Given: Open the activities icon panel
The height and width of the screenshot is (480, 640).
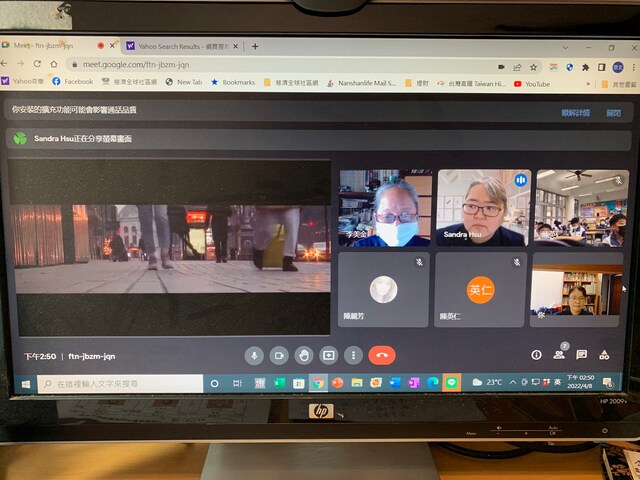Looking at the screenshot, I should click(604, 354).
